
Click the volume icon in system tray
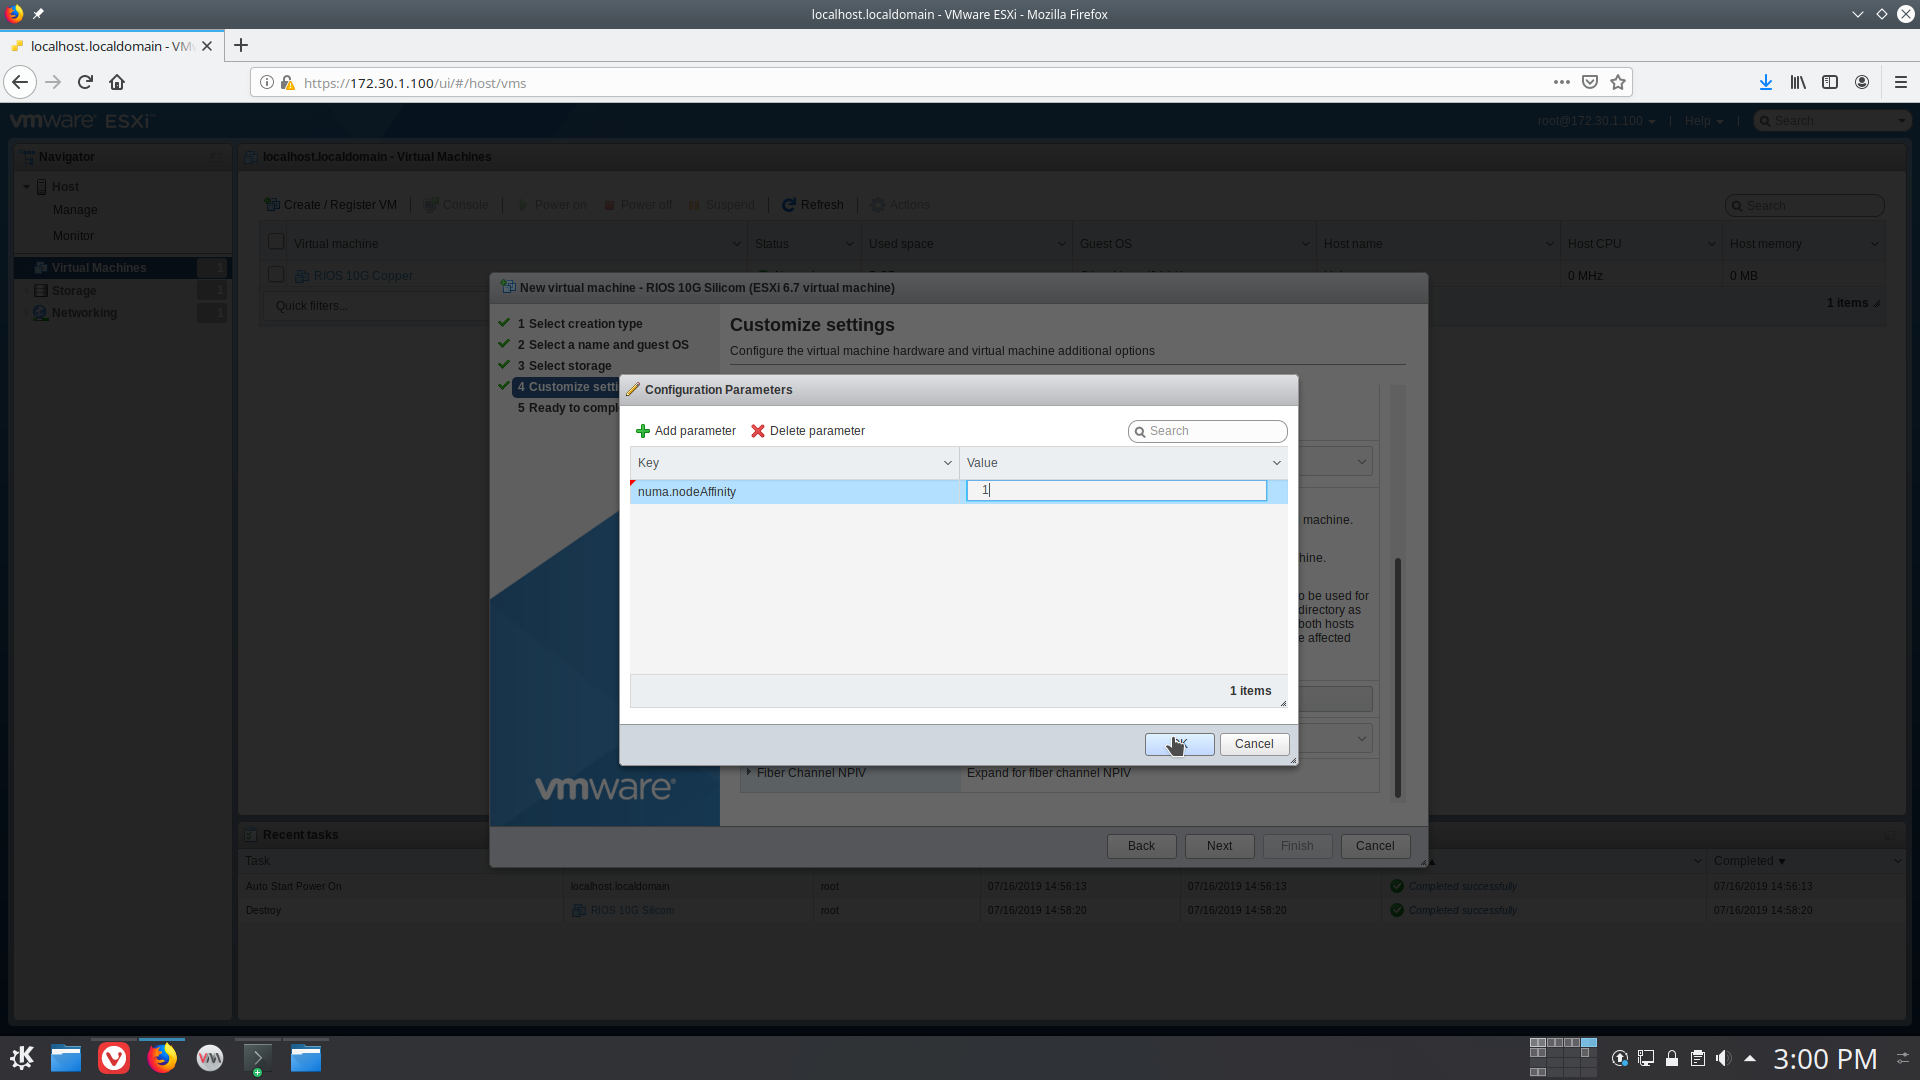pos(1723,1058)
